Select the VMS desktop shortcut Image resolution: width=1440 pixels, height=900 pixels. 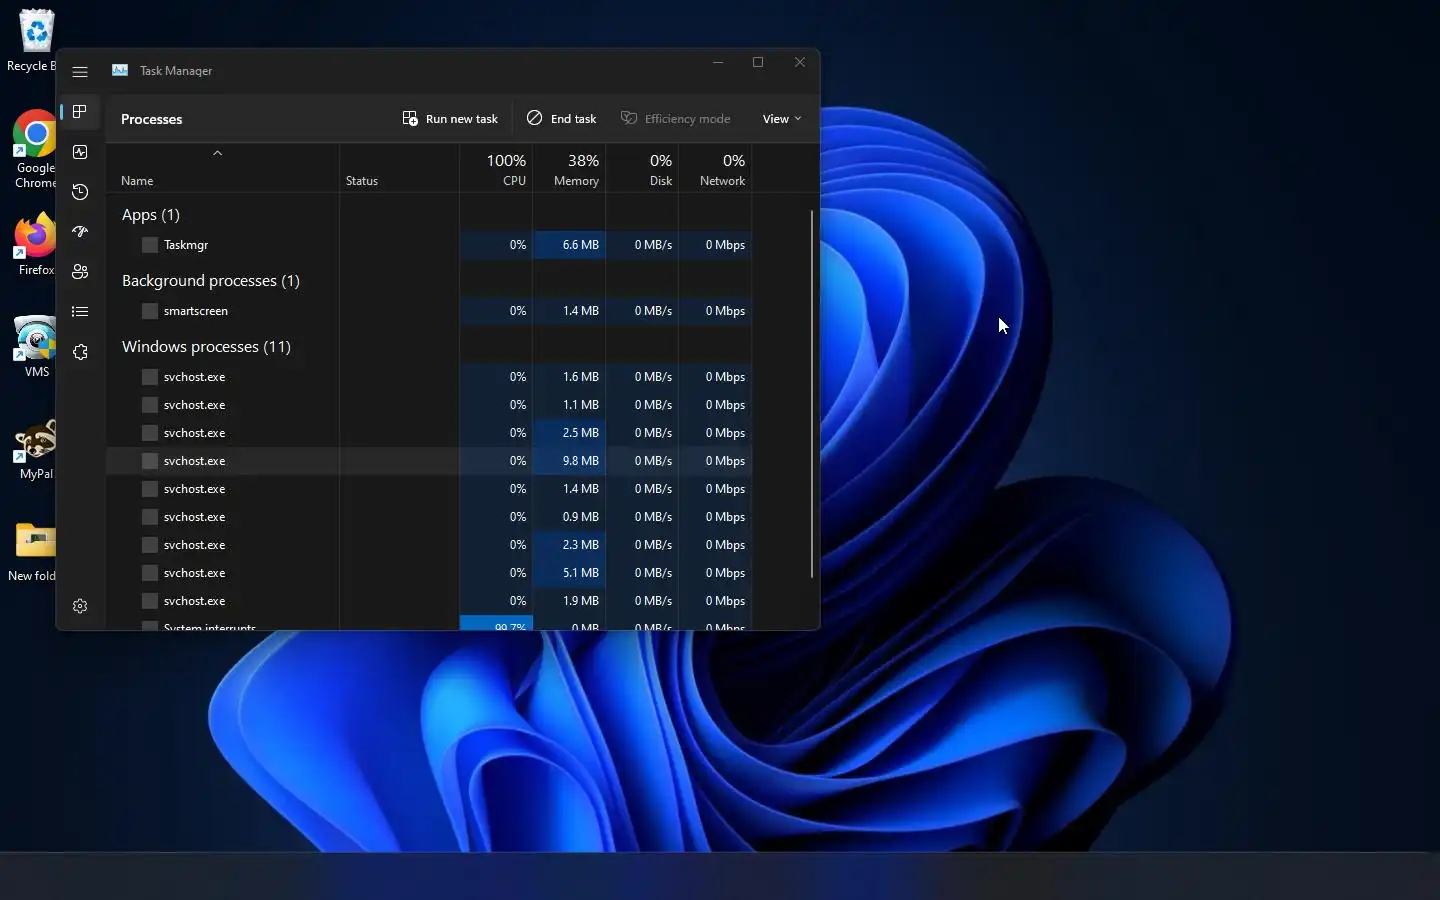[x=35, y=347]
